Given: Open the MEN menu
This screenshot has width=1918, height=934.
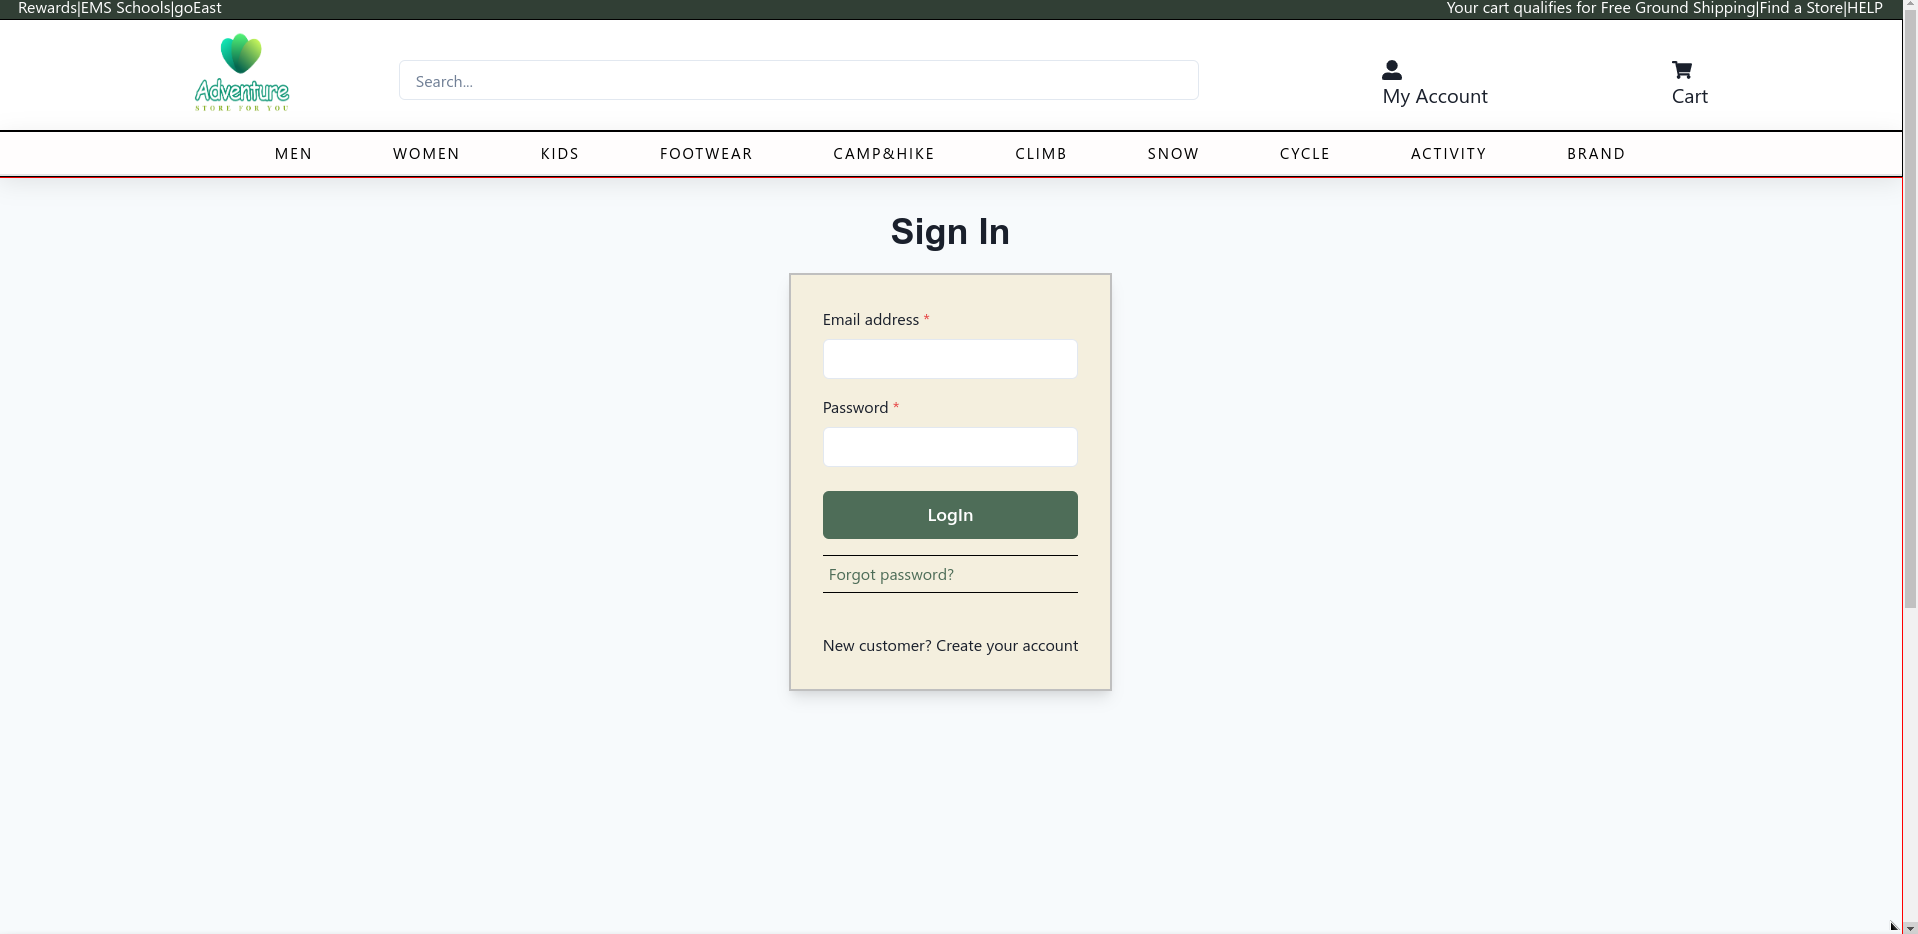Looking at the screenshot, I should 293,154.
